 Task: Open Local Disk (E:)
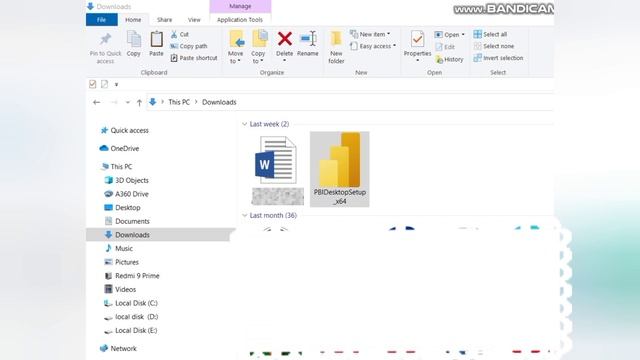pyautogui.click(x=131, y=330)
